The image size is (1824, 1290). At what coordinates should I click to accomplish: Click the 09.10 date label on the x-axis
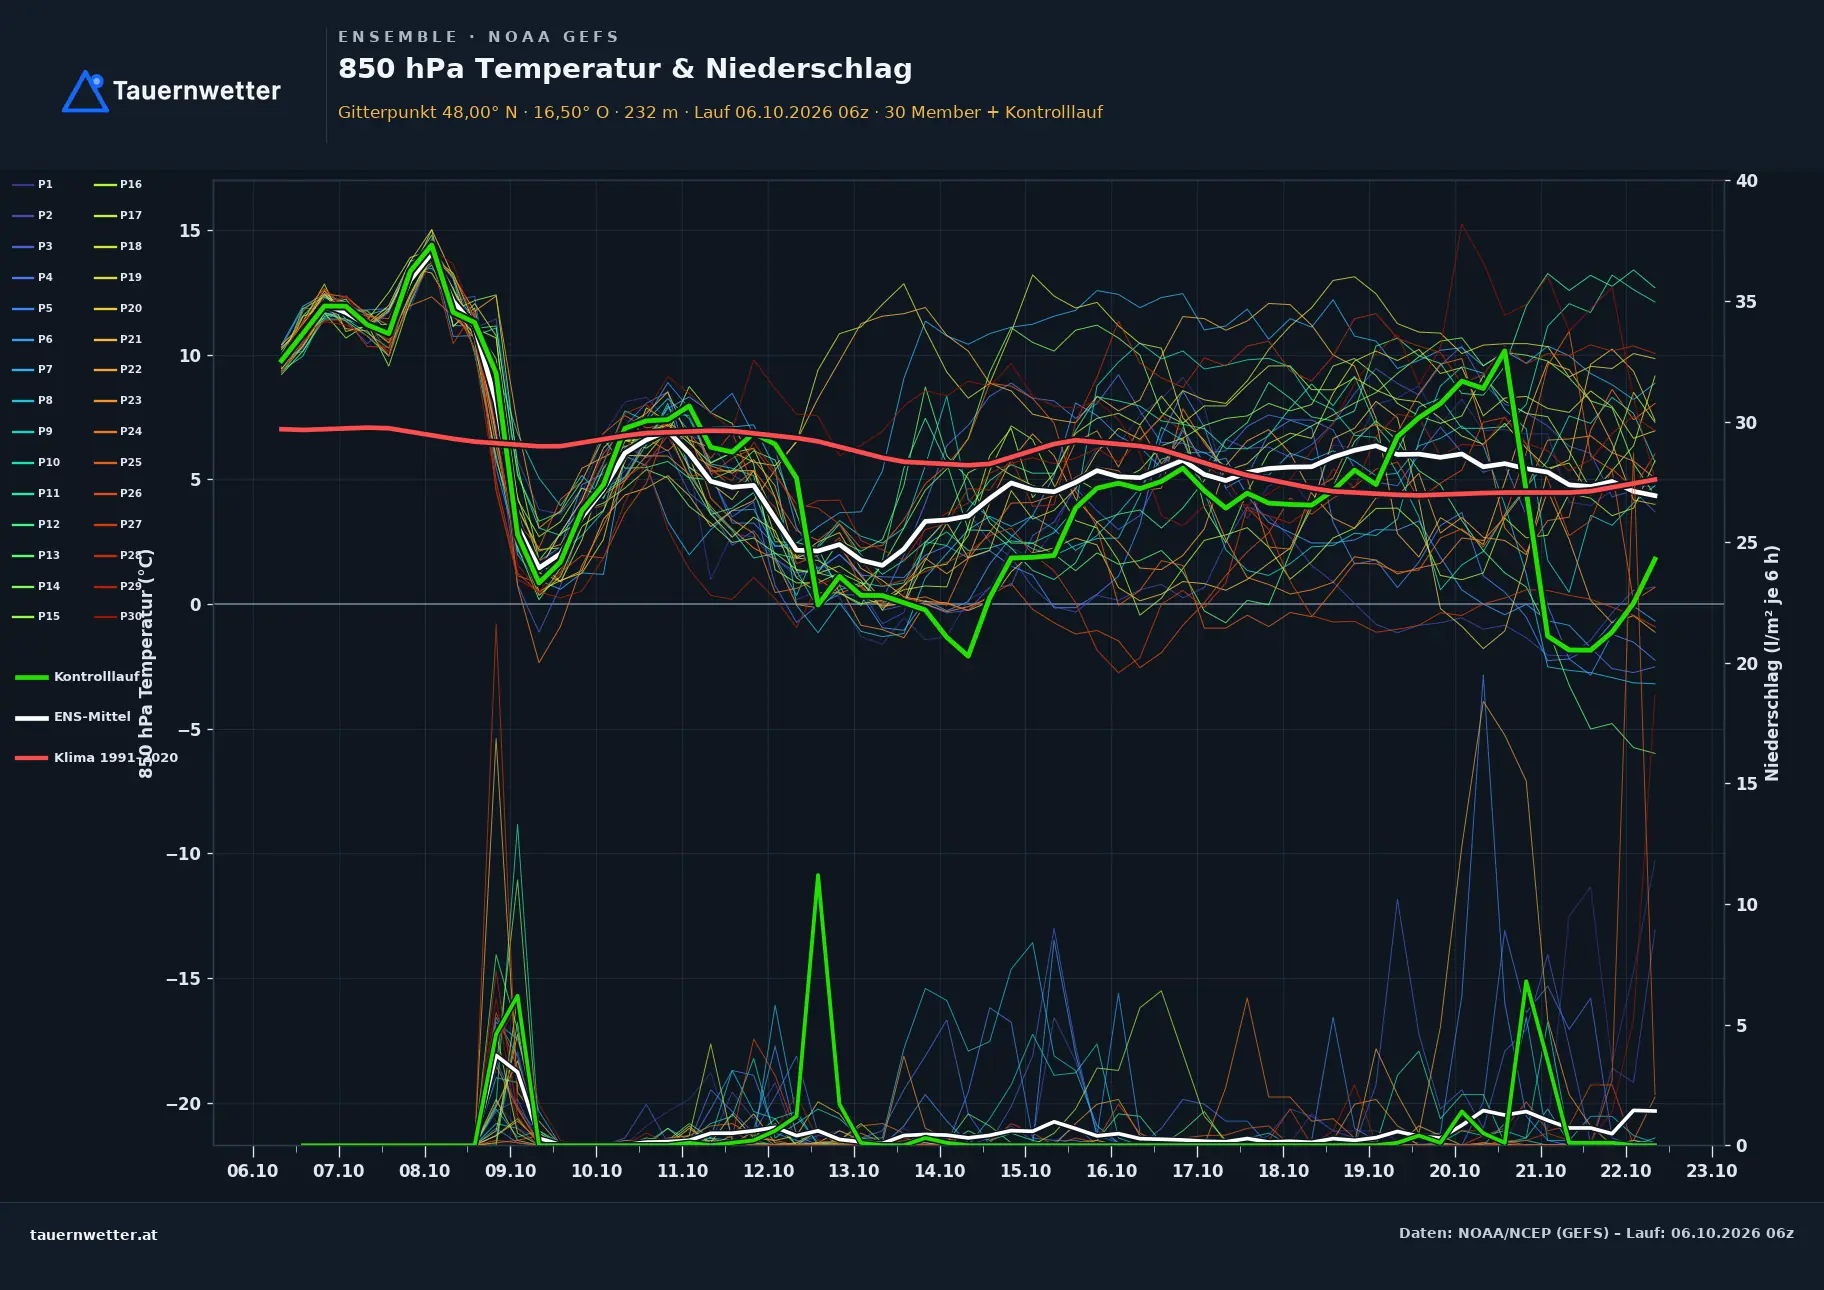pos(510,1171)
